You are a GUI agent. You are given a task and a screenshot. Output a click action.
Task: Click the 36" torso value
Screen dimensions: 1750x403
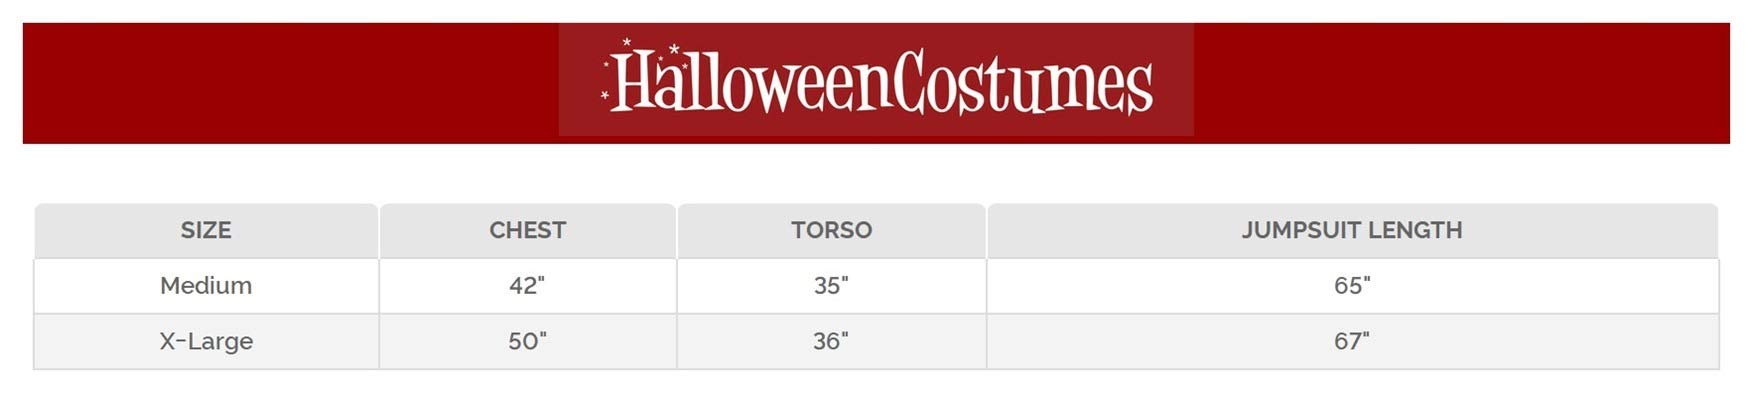pyautogui.click(x=831, y=341)
